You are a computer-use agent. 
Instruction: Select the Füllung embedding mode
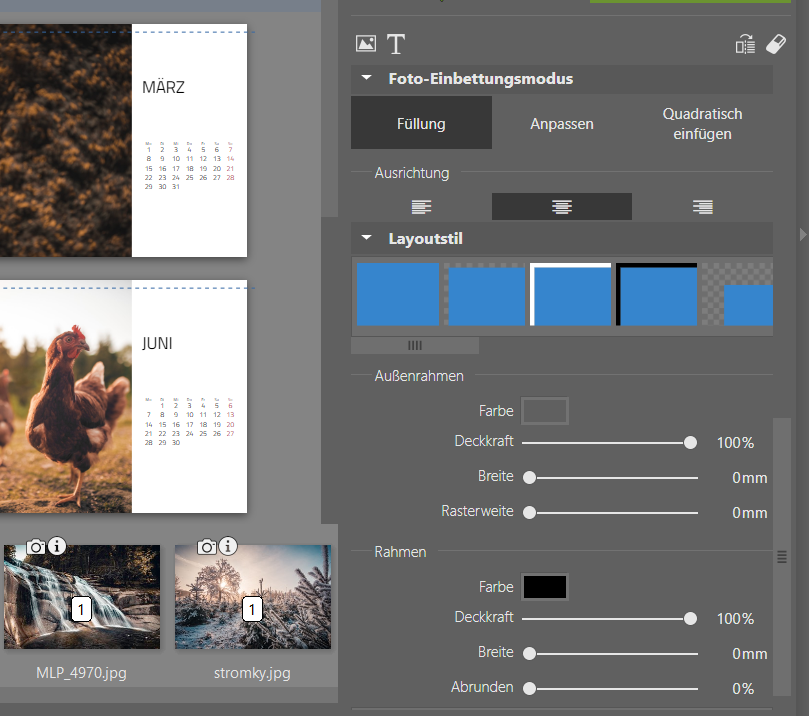tap(421, 124)
